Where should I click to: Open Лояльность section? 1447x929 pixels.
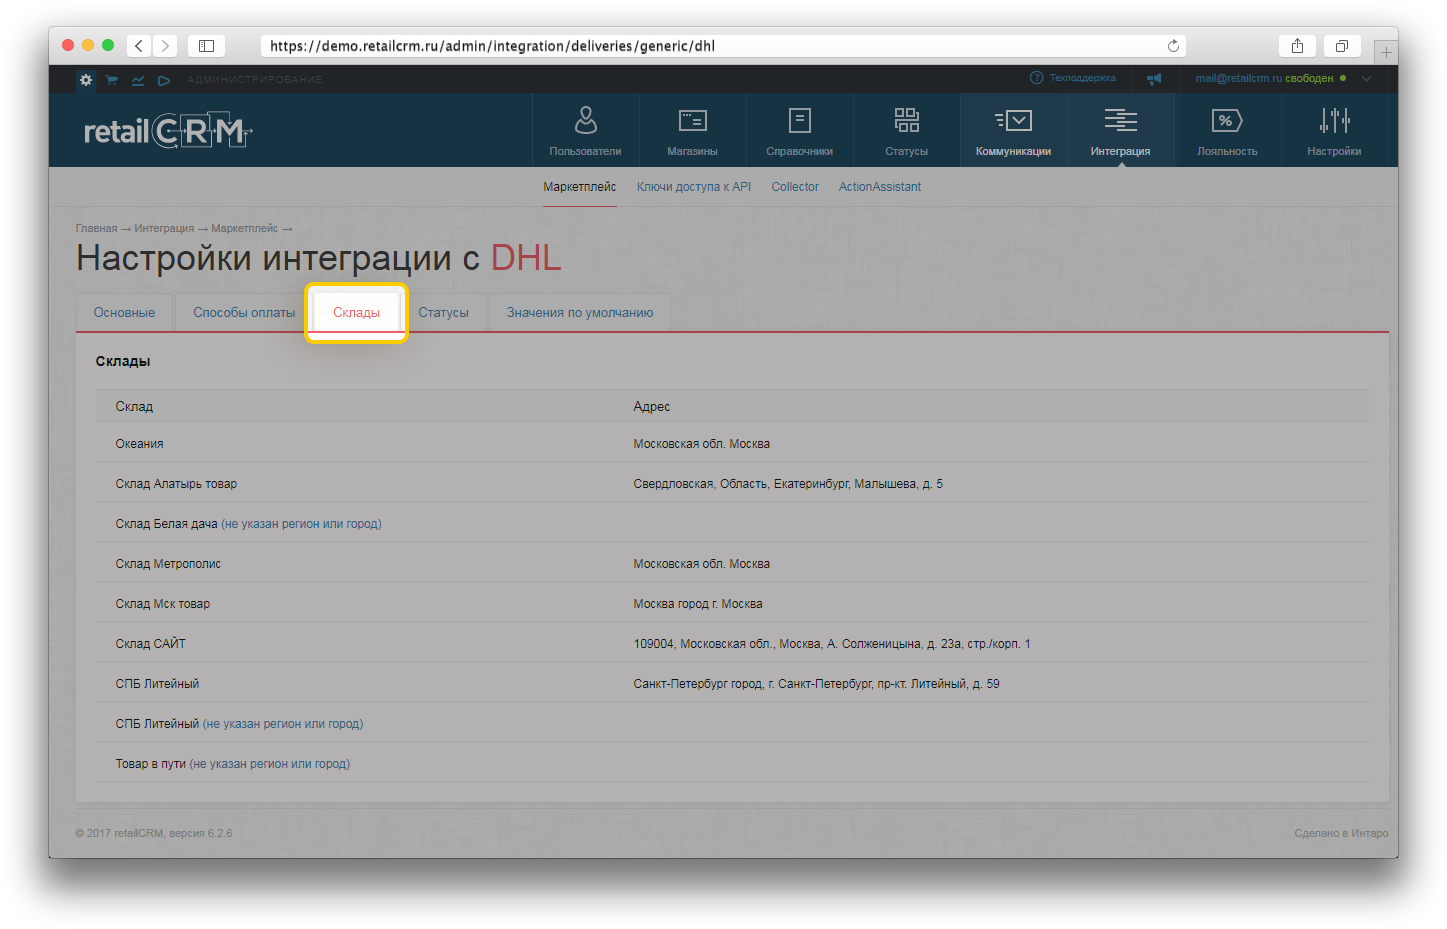[1227, 131]
